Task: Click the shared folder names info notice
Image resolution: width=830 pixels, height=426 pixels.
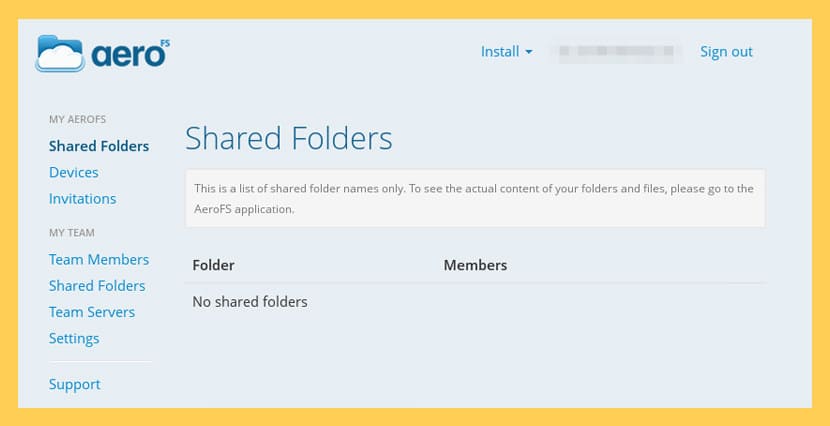Action: click(475, 198)
